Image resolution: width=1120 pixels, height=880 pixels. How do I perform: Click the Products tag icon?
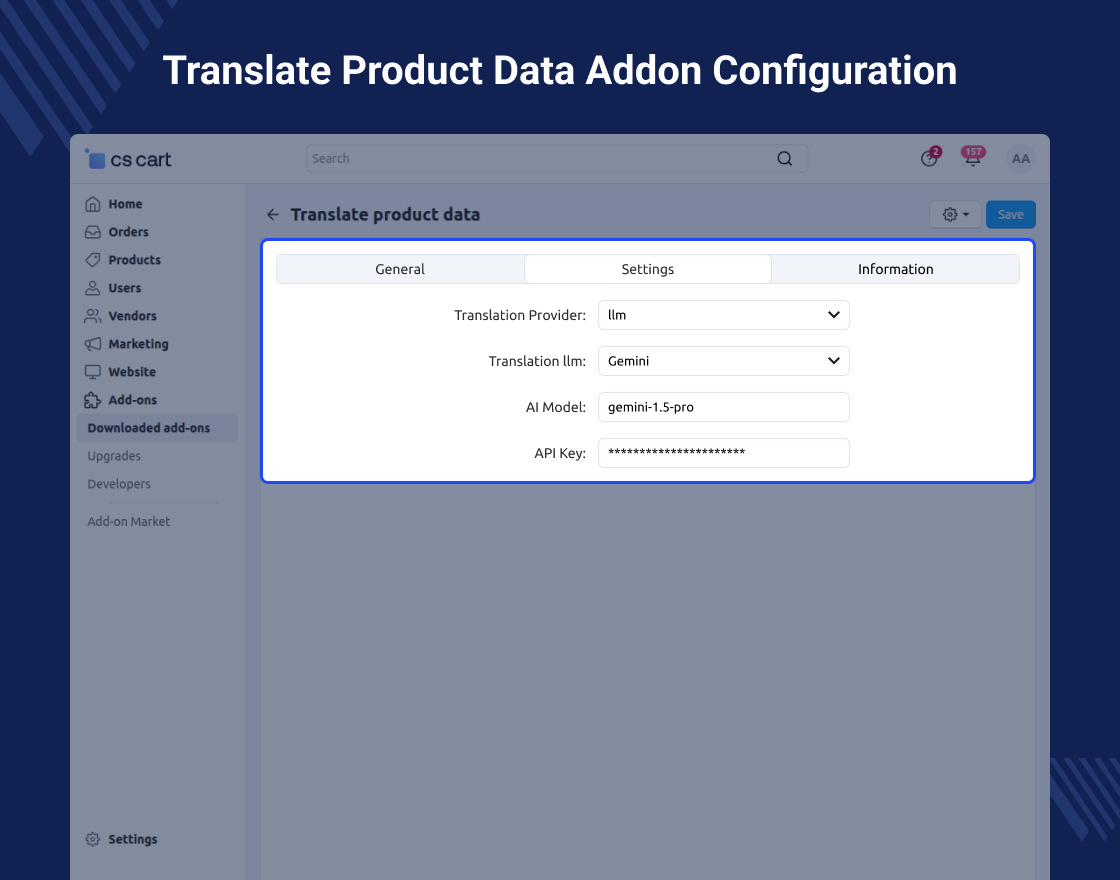tap(93, 260)
